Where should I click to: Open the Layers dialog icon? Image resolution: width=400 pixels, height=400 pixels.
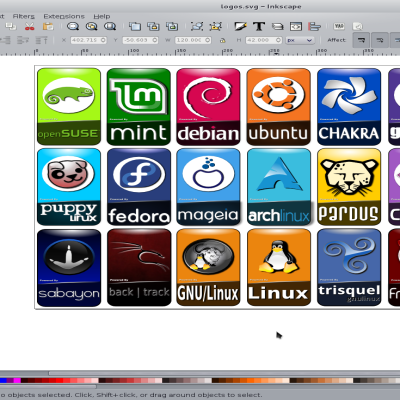tap(277, 26)
